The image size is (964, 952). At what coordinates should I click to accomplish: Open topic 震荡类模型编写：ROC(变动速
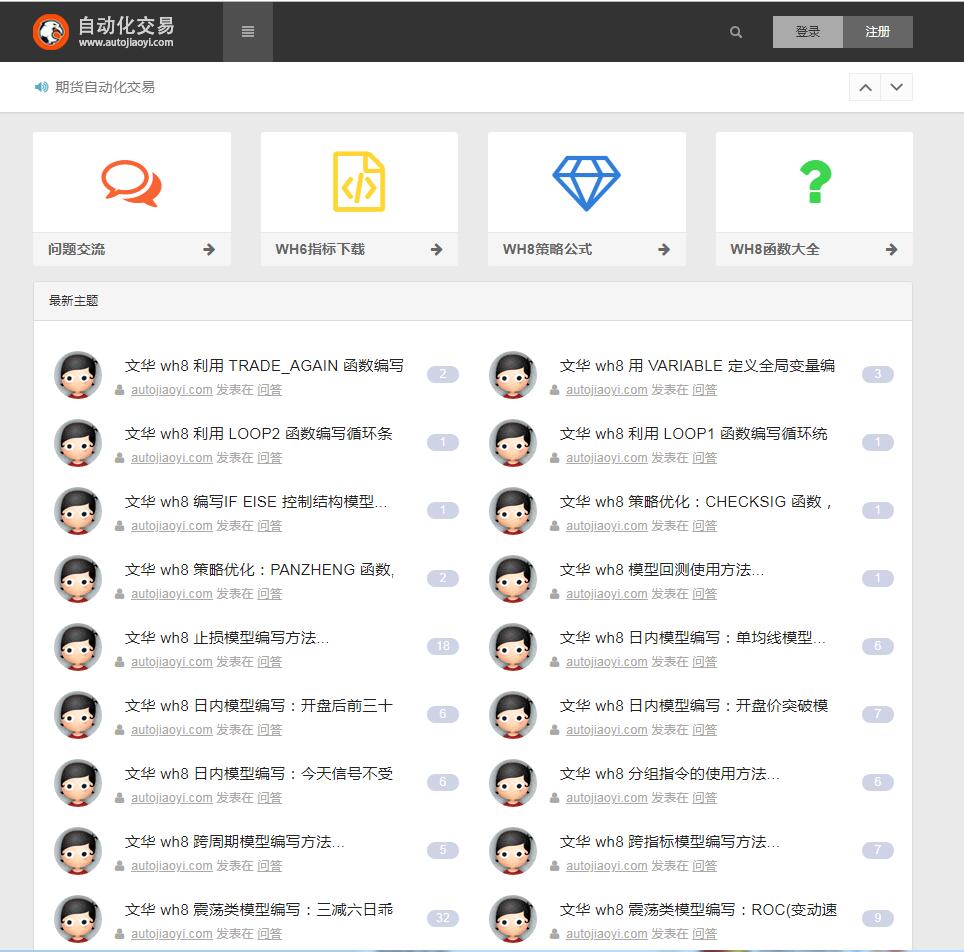pyautogui.click(x=698, y=910)
